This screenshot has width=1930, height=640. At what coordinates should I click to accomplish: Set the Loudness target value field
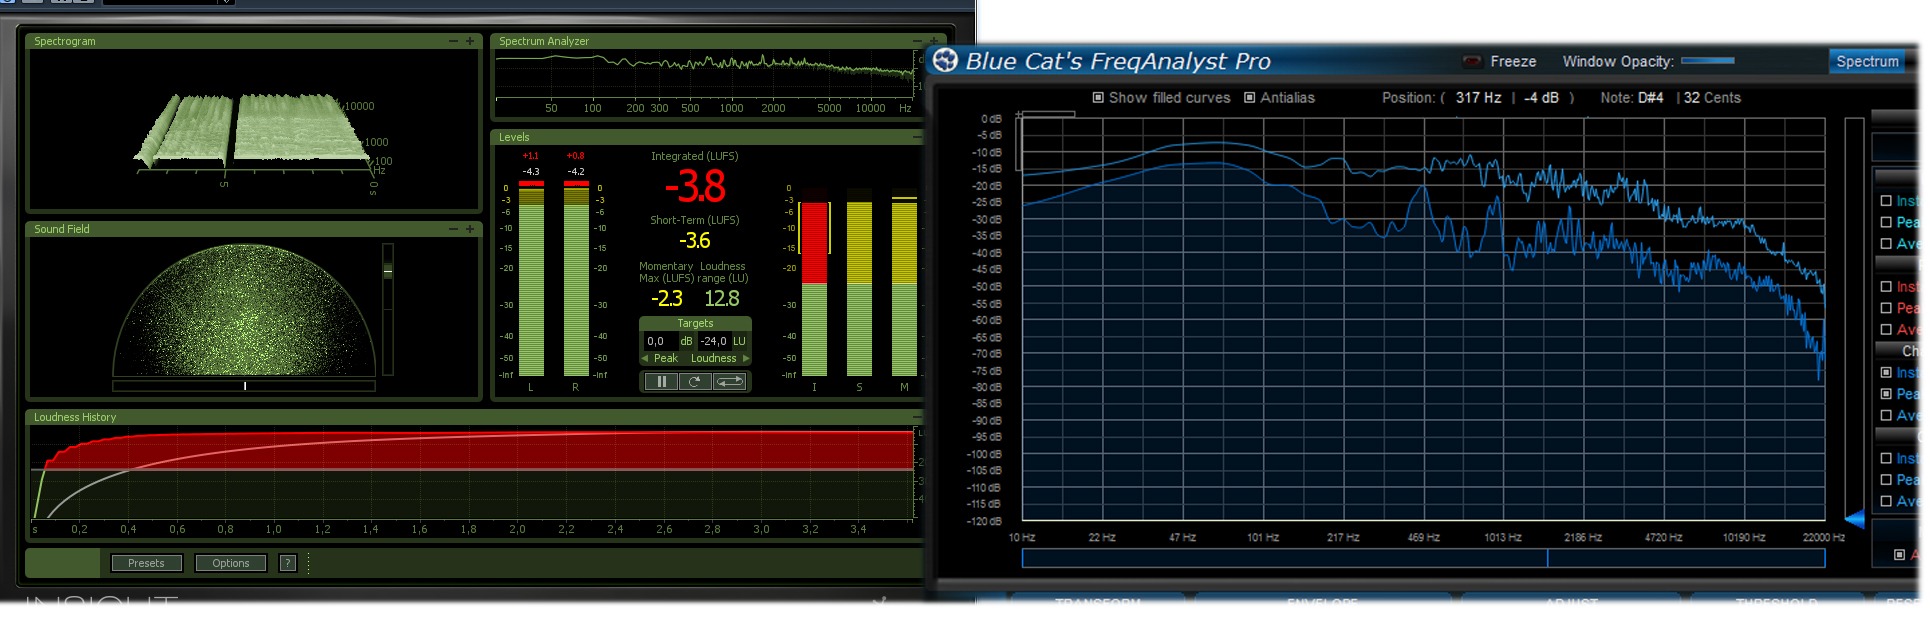pos(715,341)
